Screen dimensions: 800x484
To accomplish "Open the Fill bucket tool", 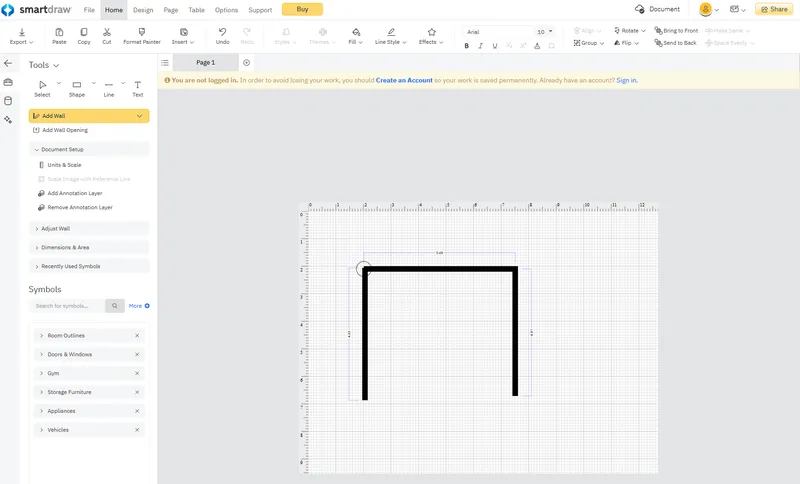I will (356, 36).
